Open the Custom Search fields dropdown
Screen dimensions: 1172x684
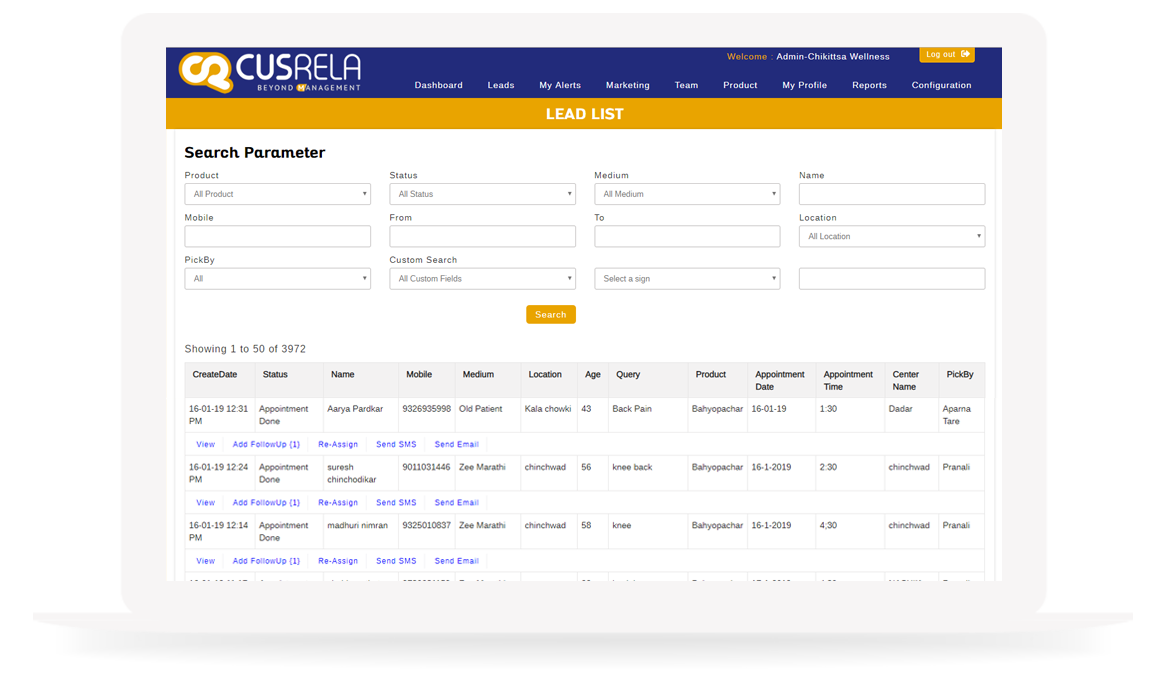point(482,279)
